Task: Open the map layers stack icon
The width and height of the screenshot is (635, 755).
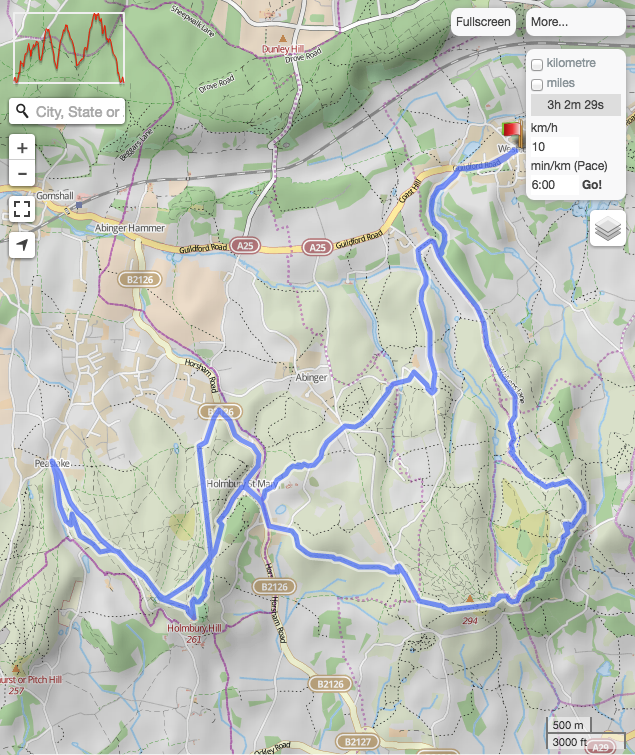Action: click(608, 228)
